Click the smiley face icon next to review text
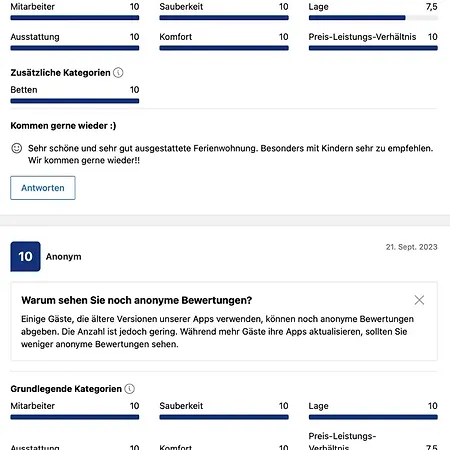 (17, 148)
